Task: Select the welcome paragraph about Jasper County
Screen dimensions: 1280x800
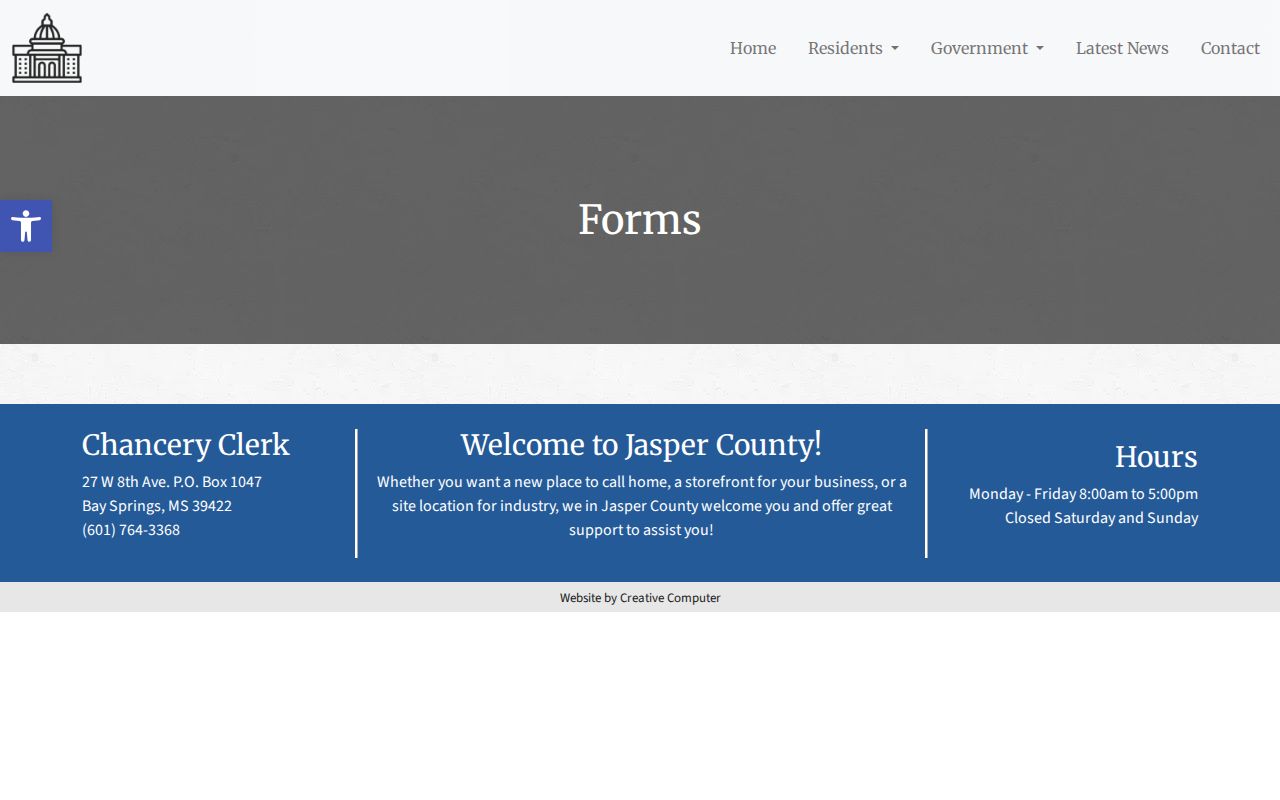Action: click(x=641, y=506)
